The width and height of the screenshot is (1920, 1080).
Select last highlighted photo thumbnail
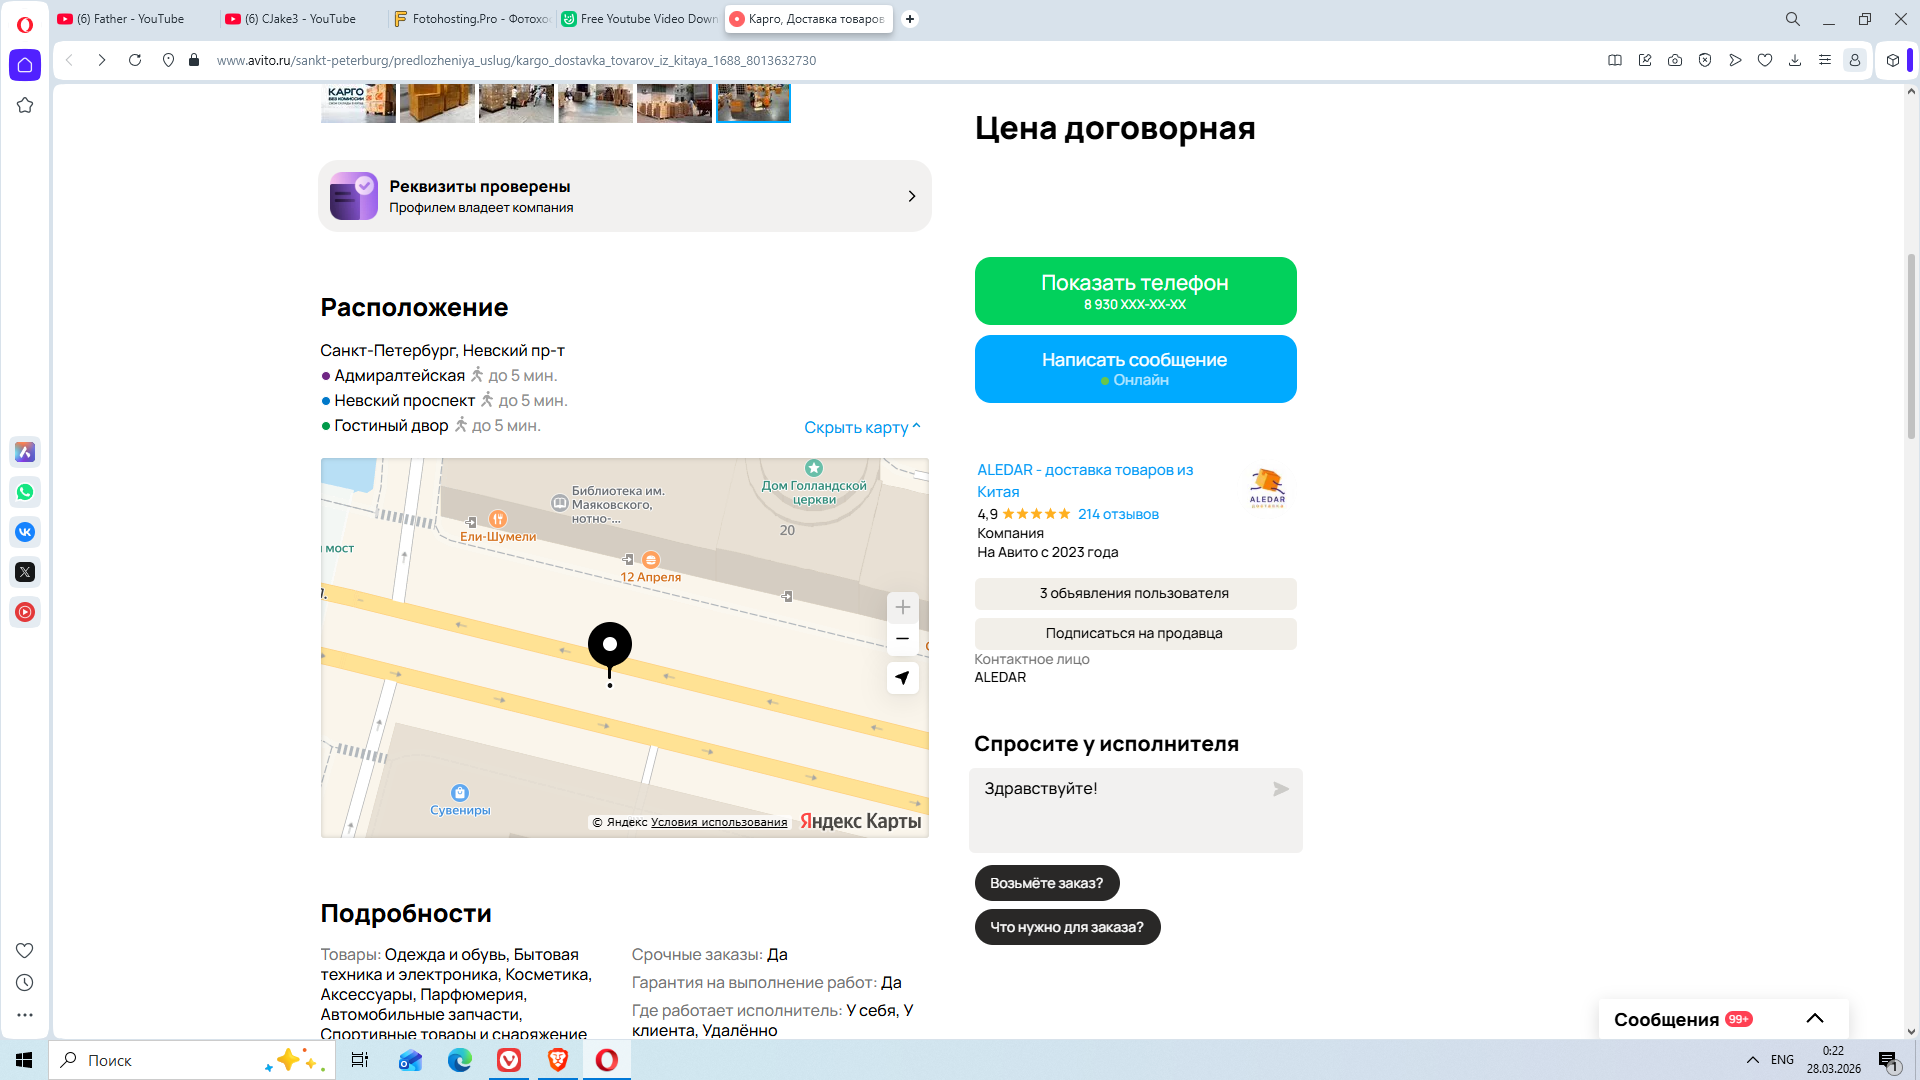click(753, 103)
